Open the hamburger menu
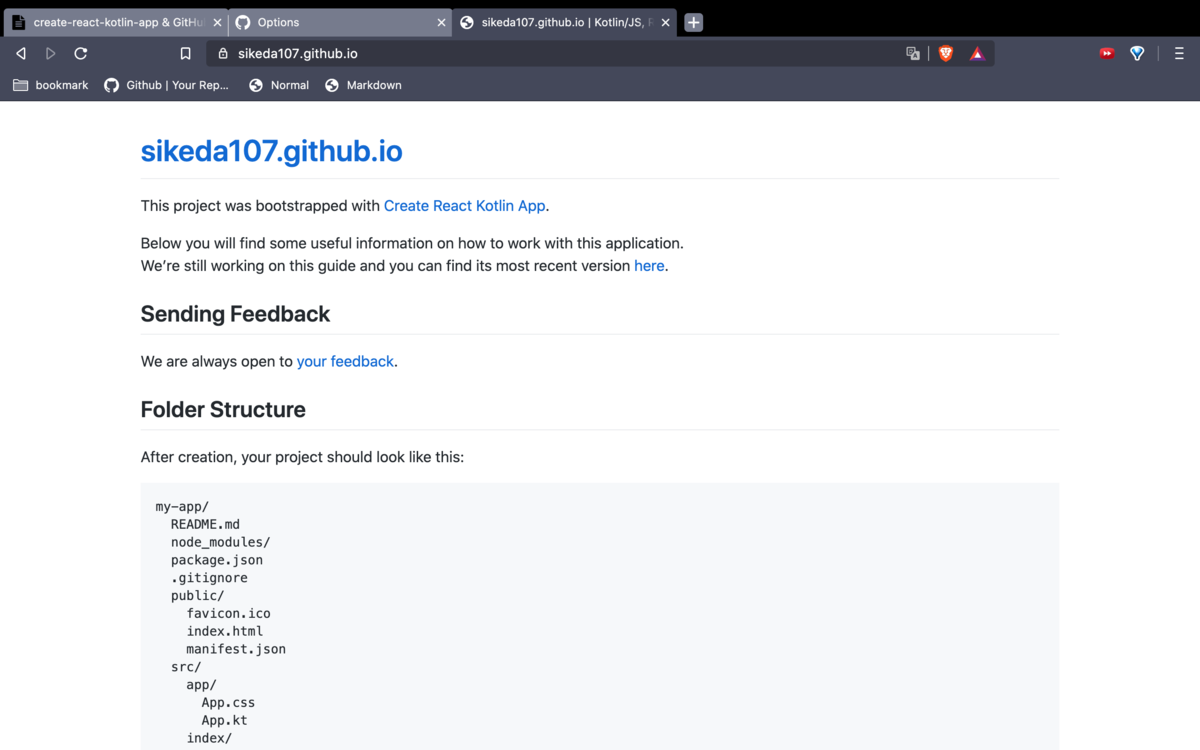Image resolution: width=1200 pixels, height=750 pixels. point(1179,53)
